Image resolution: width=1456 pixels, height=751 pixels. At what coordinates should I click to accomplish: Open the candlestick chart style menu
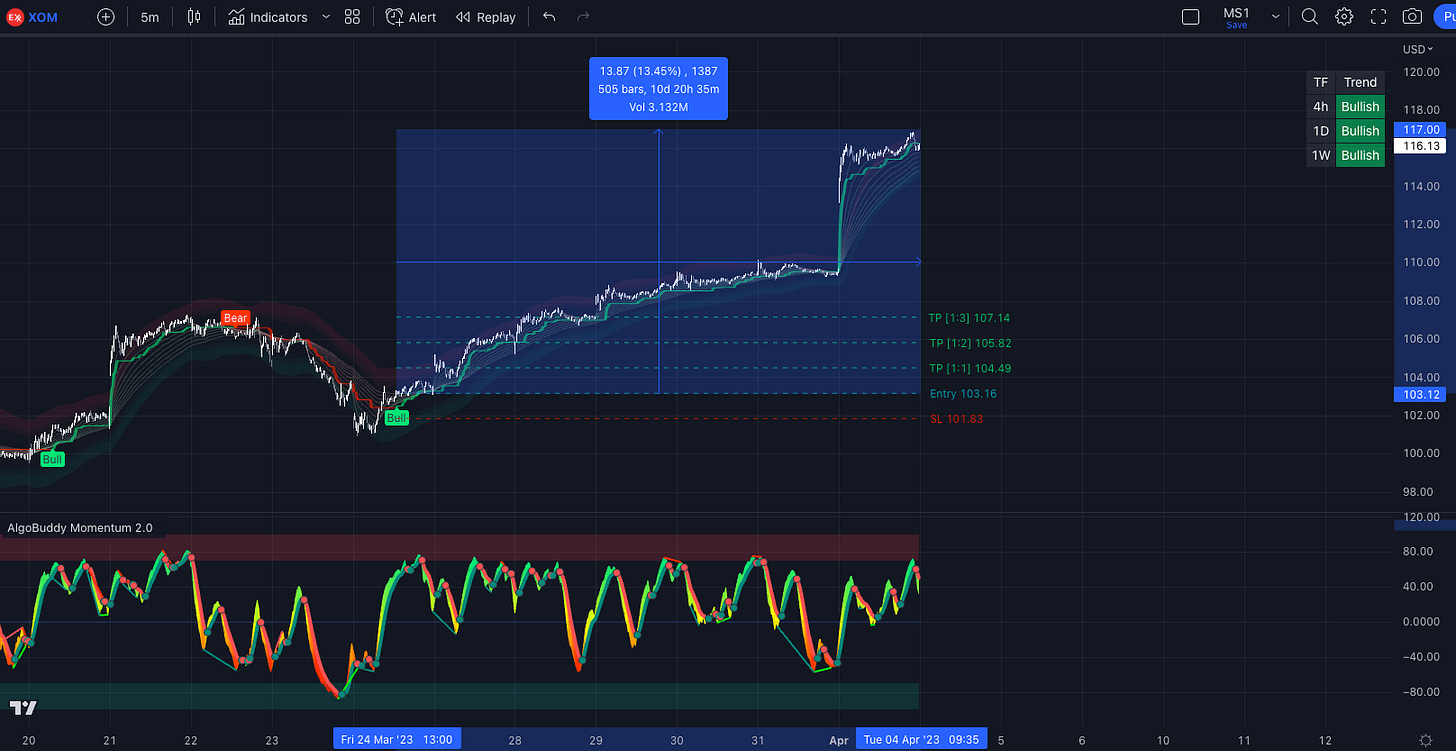pos(194,17)
